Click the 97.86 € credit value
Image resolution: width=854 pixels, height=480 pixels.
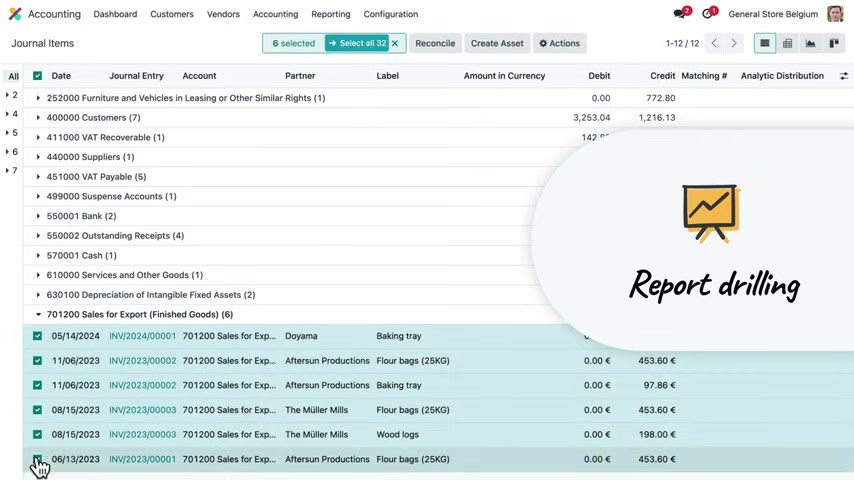pos(660,385)
